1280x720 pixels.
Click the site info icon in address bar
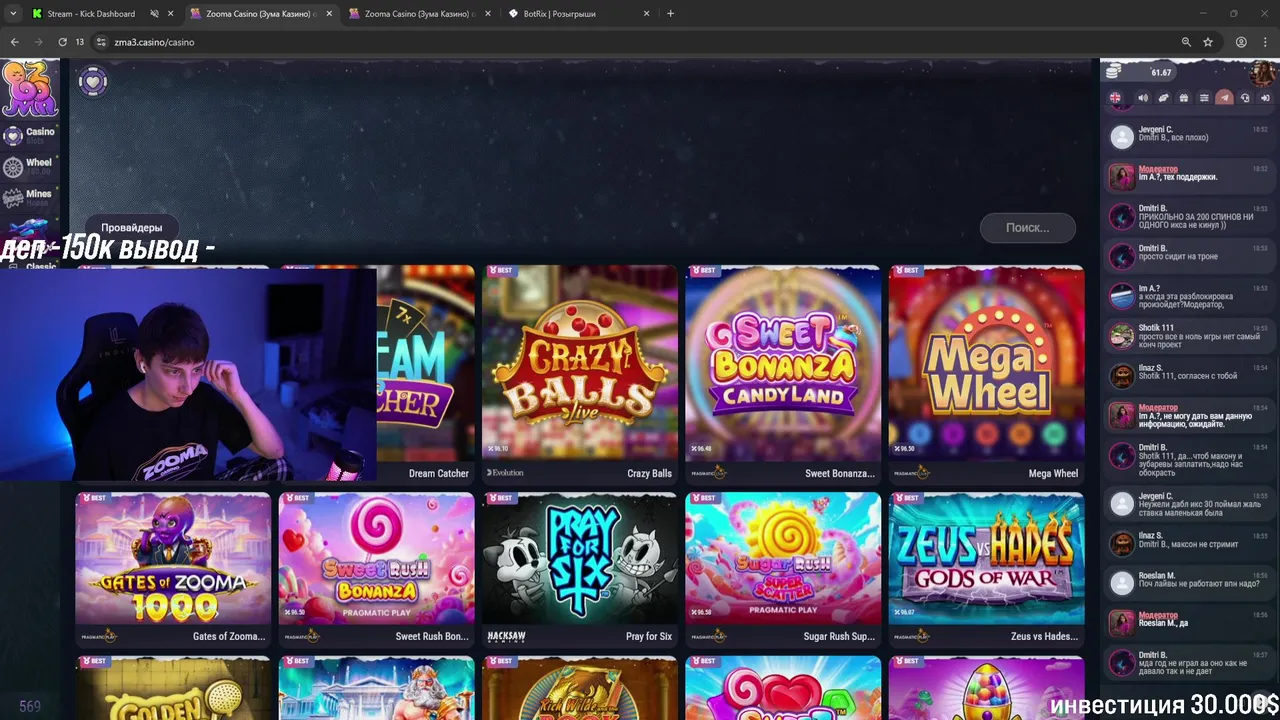click(x=101, y=42)
